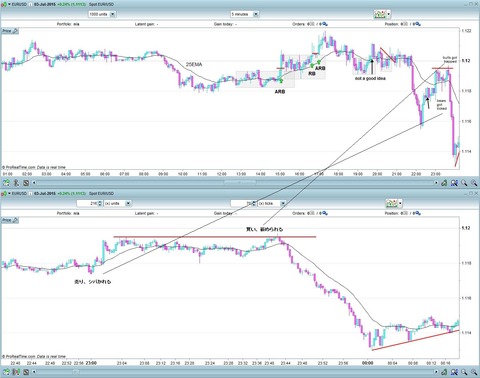Click the bold '00:00' time label on lower axis

pos(367,363)
